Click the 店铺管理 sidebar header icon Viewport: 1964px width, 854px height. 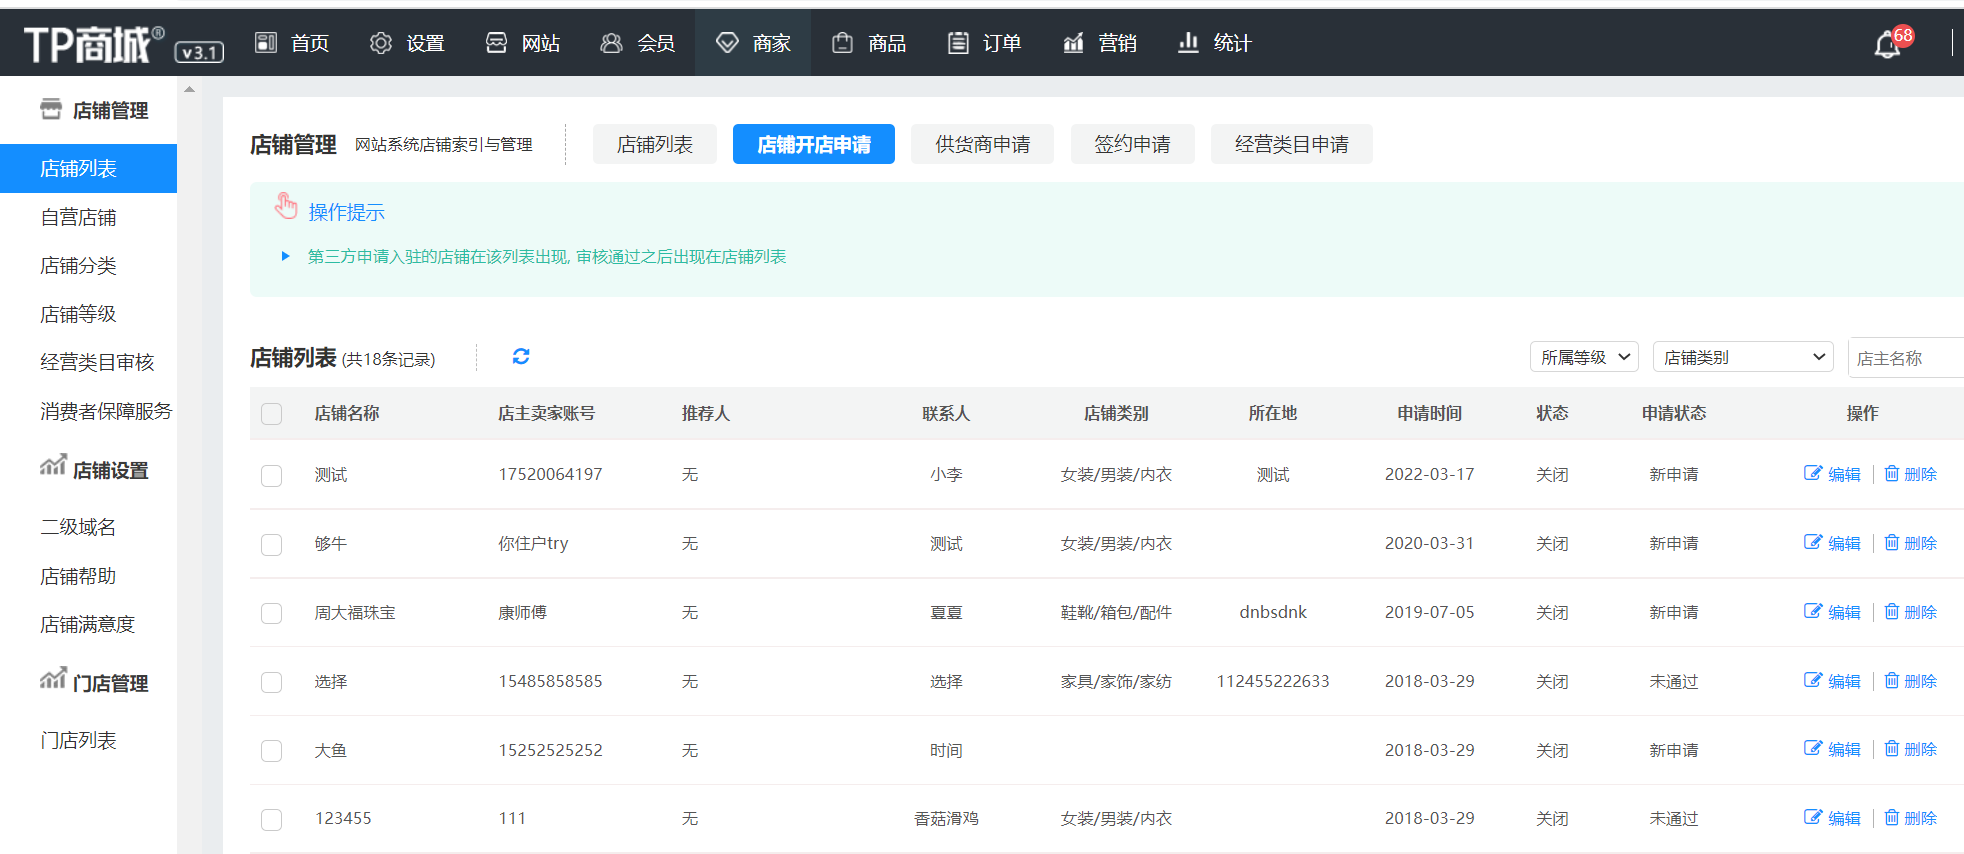click(x=51, y=109)
